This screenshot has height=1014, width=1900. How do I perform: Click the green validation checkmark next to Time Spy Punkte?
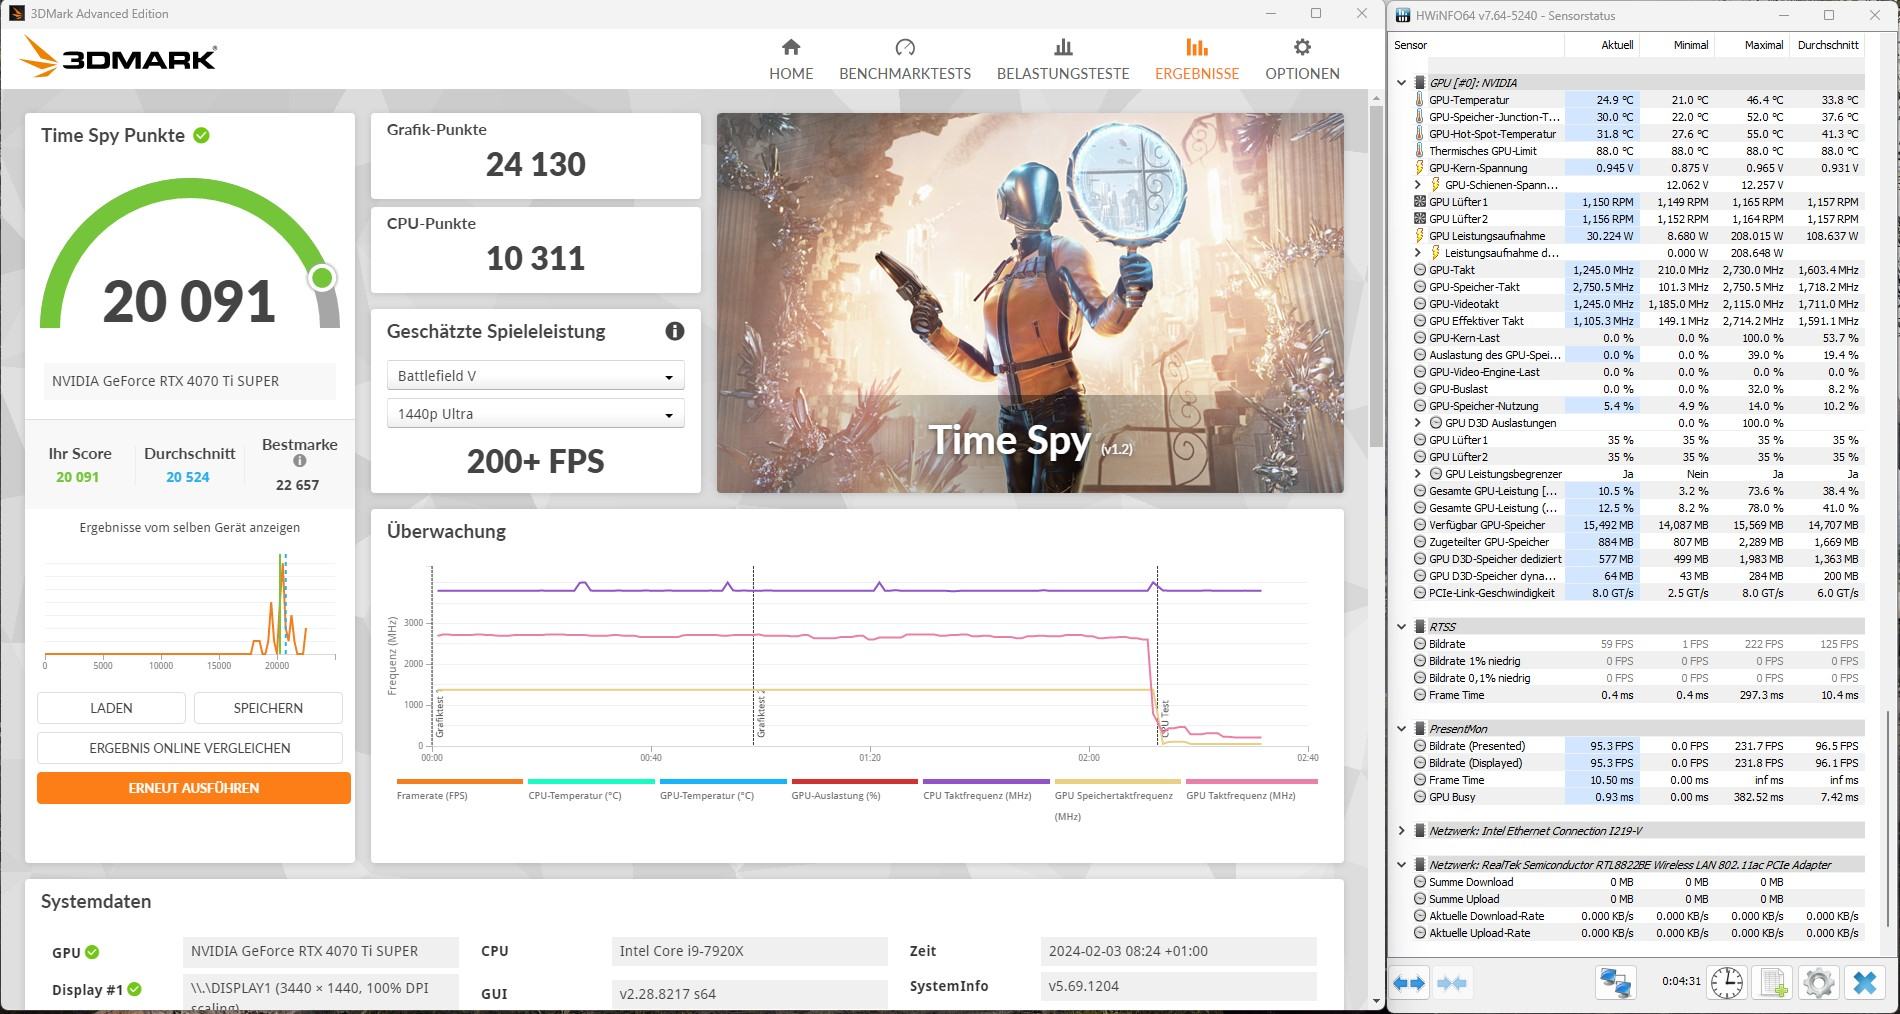[201, 135]
